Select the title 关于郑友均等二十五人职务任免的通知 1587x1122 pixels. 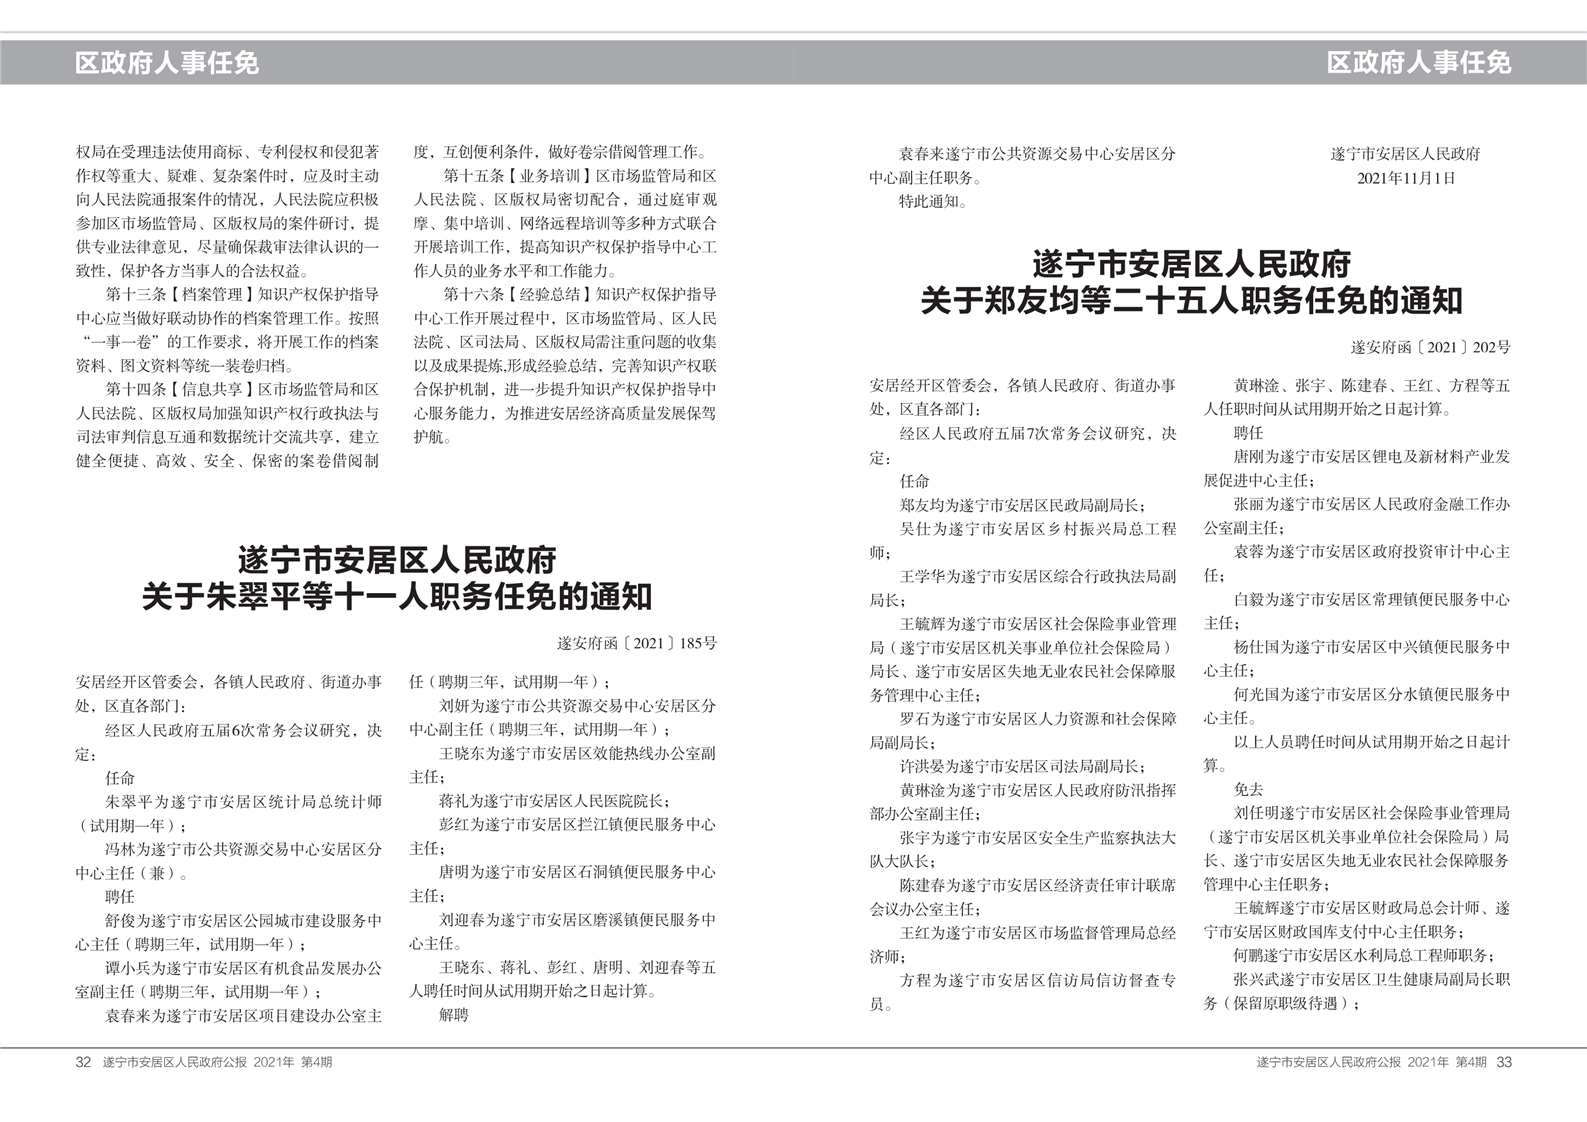pos(1191,300)
